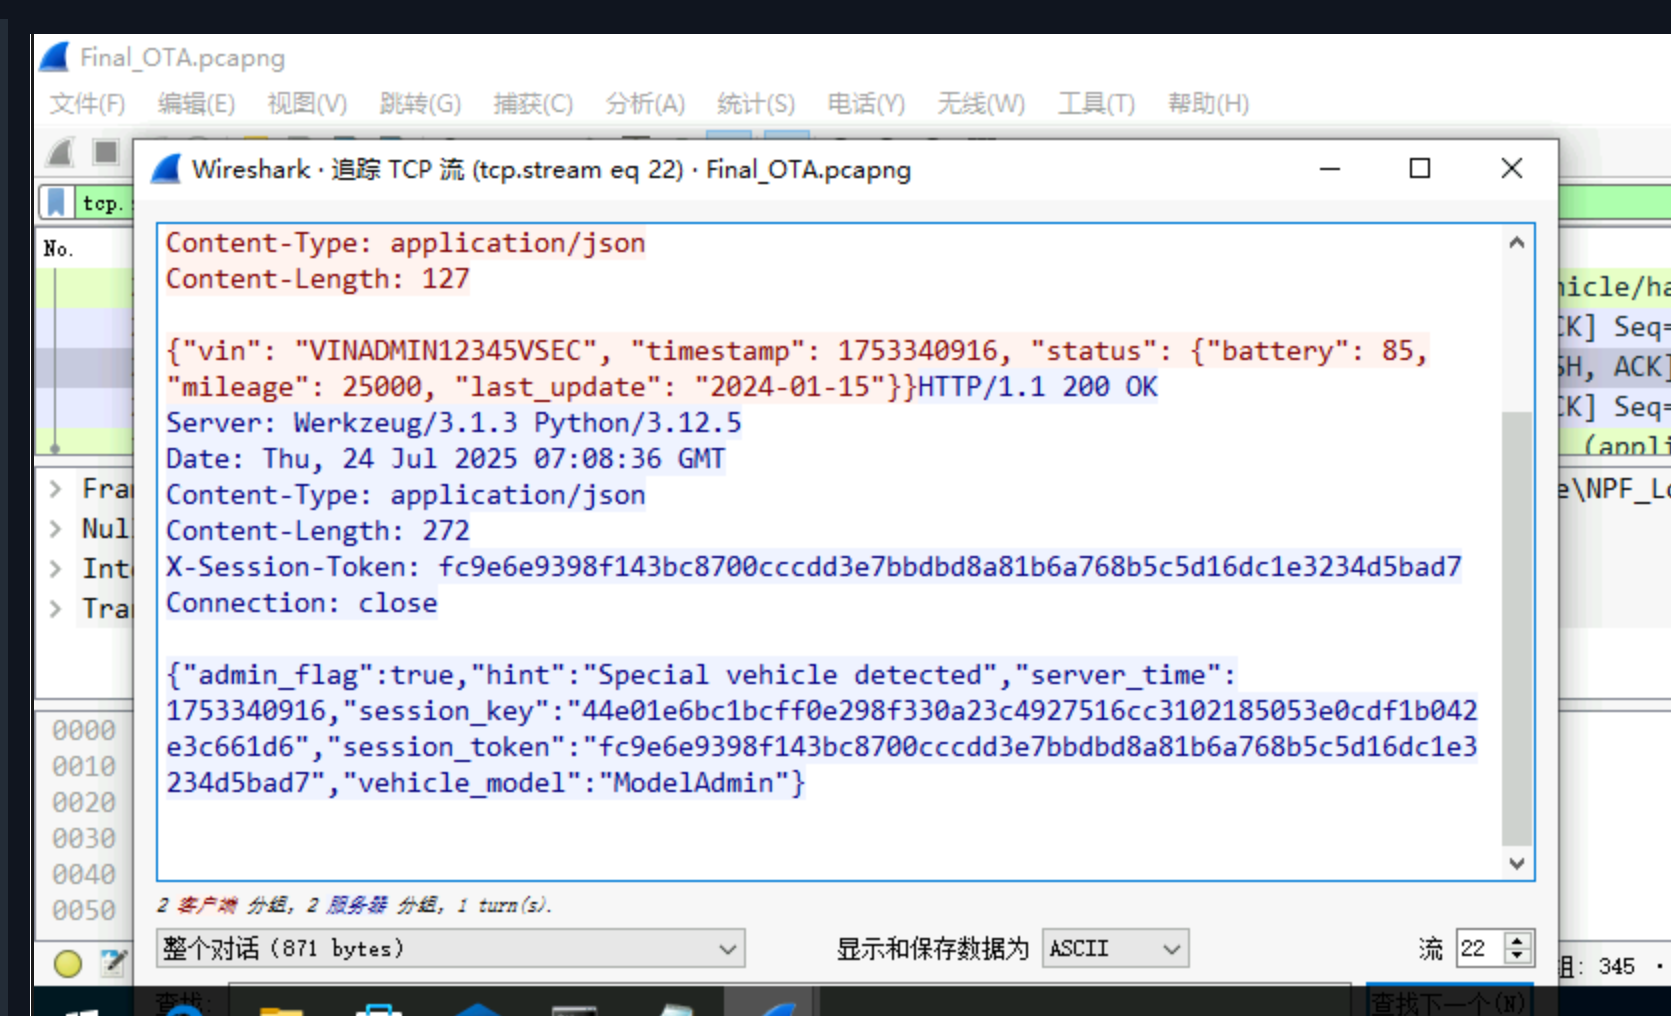This screenshot has width=1671, height=1016.
Task: Click the 查找下一个(N) button
Action: [1448, 1001]
